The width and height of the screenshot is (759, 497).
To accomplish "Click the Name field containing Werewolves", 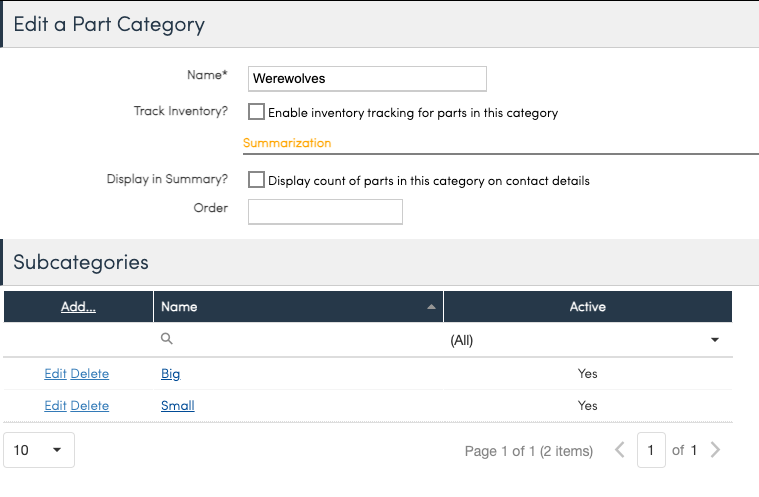I will 366,78.
